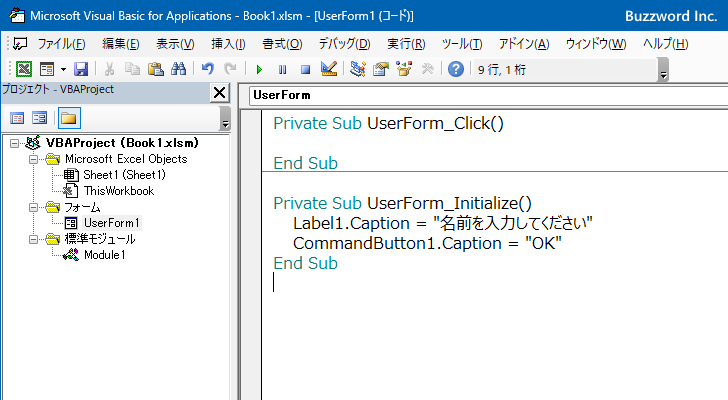The height and width of the screenshot is (400, 728).
Task: Open the アドイン(A) menu
Action: click(524, 44)
